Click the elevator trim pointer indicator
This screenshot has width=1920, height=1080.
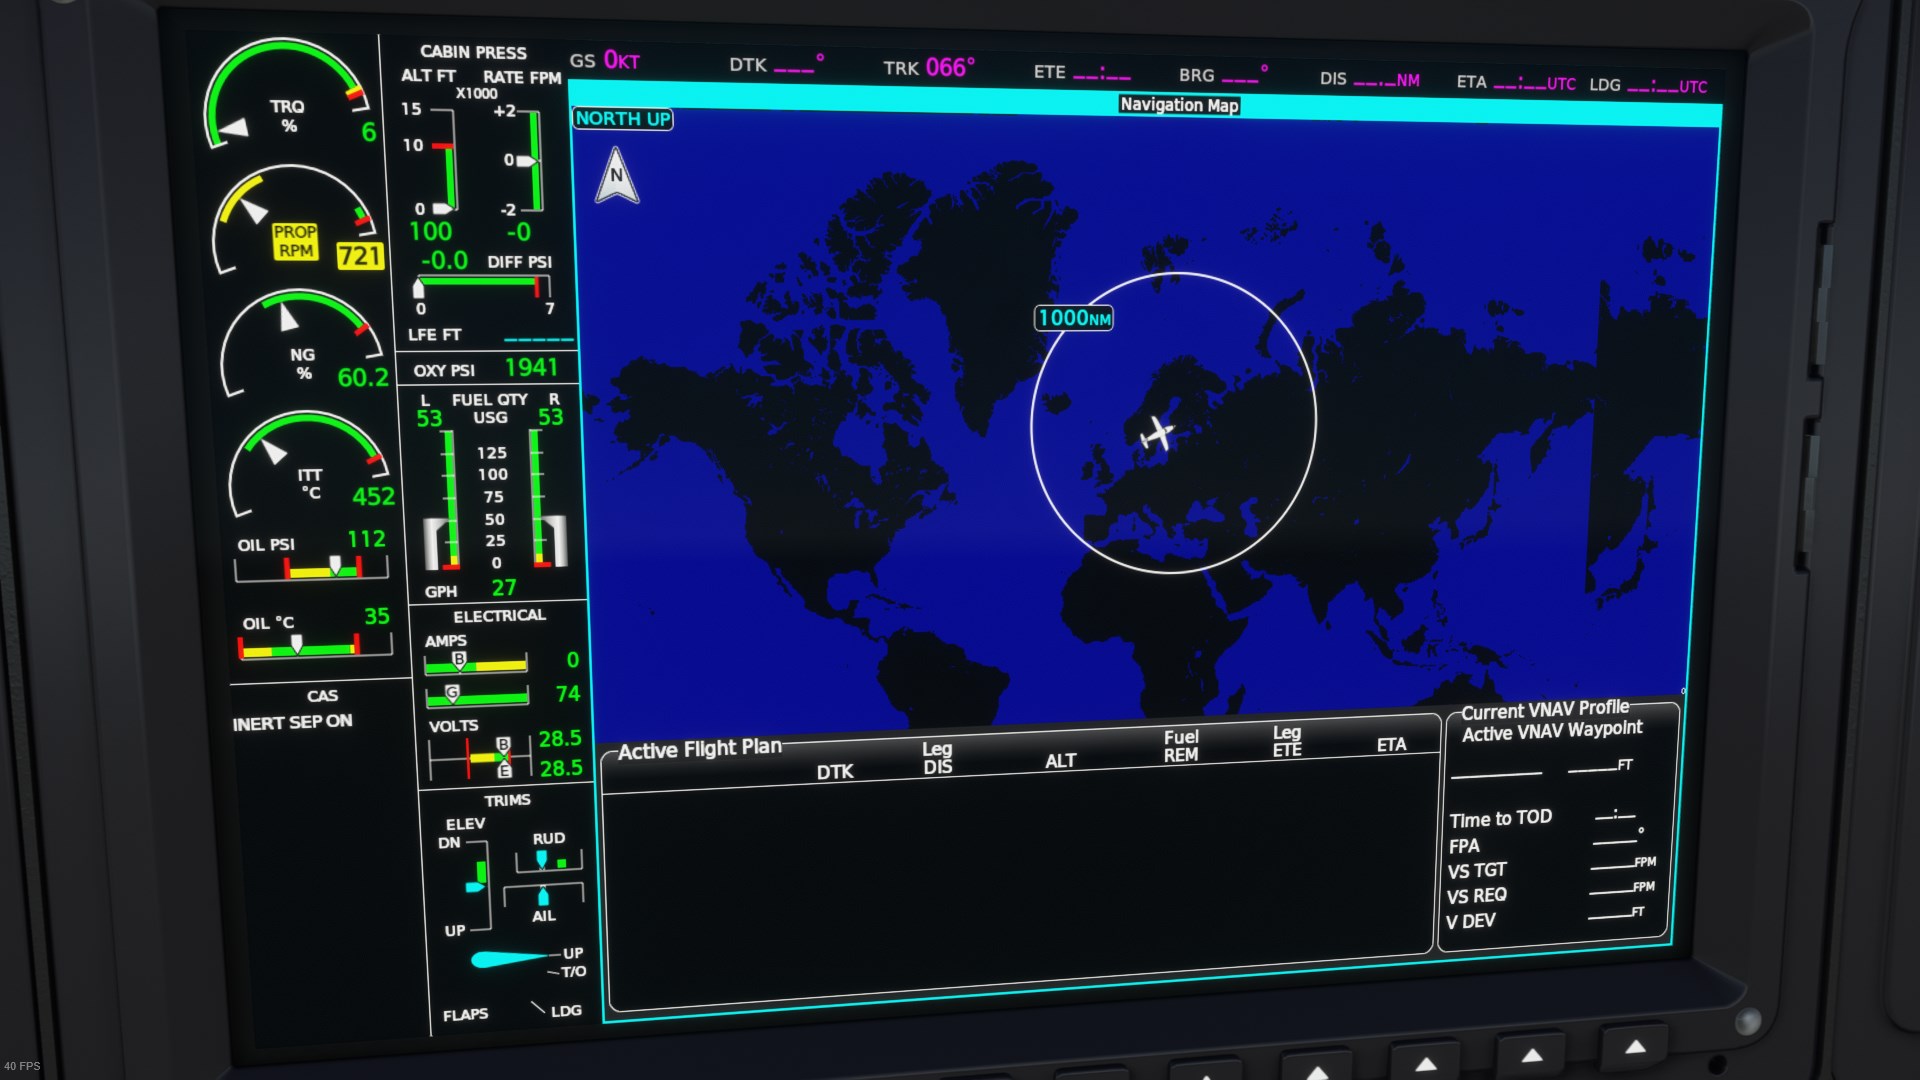click(x=476, y=886)
